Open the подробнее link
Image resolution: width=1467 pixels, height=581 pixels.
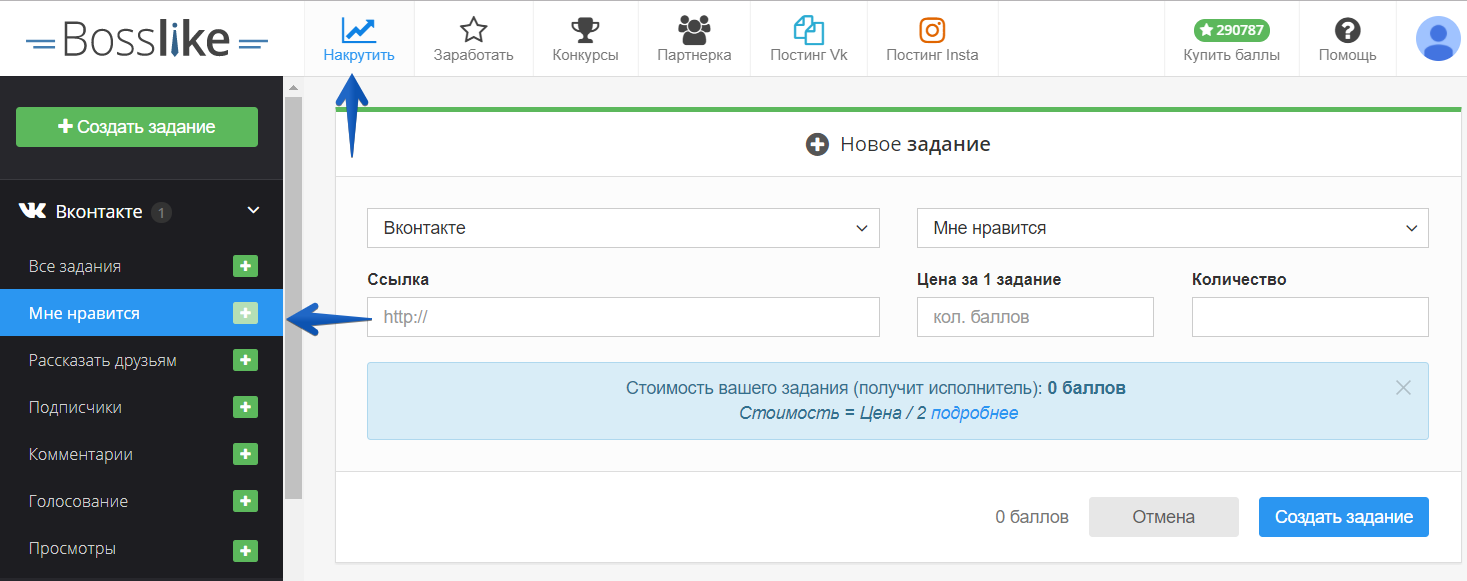pyautogui.click(x=974, y=412)
